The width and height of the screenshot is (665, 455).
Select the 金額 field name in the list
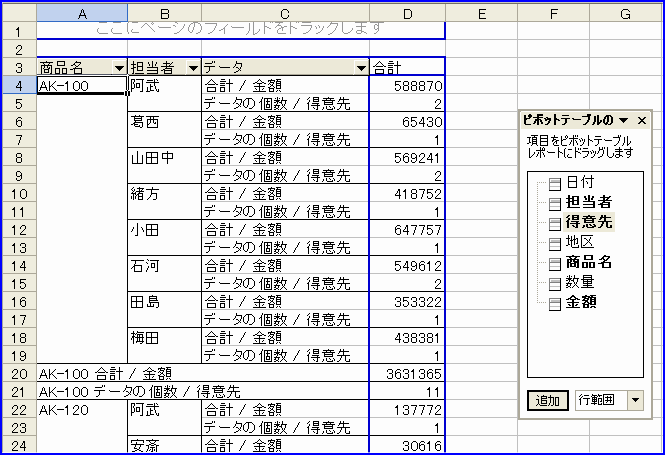coord(581,302)
